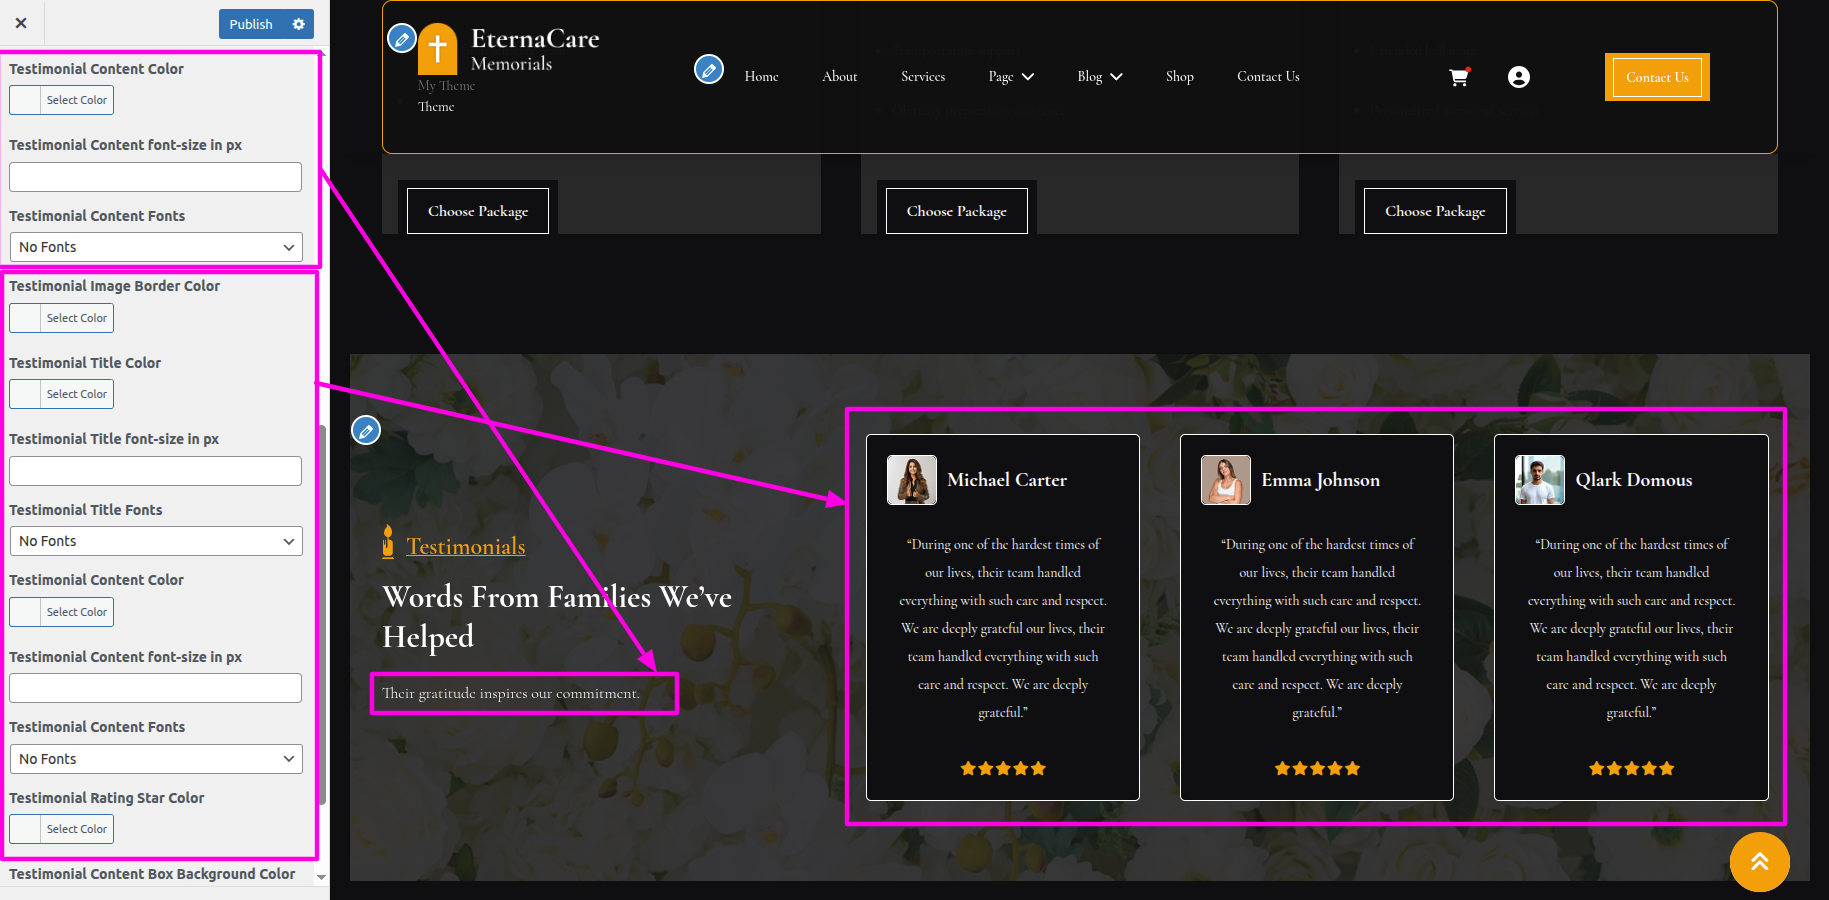Open the Testimonial Title Fonts dropdown

(156, 541)
